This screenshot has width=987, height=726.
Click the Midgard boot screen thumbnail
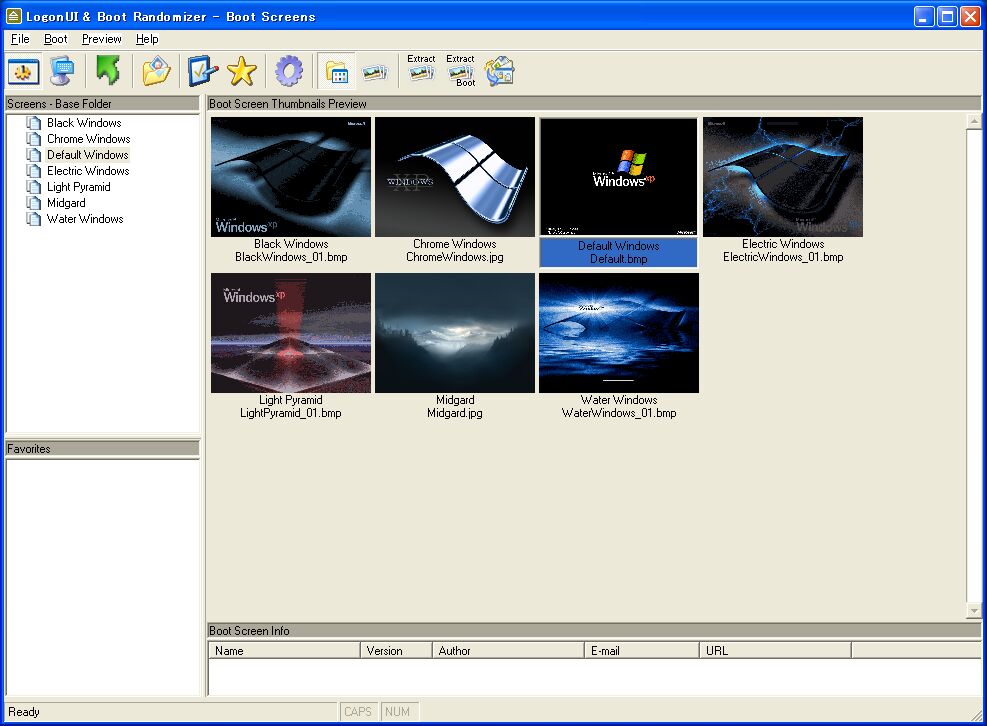(454, 333)
